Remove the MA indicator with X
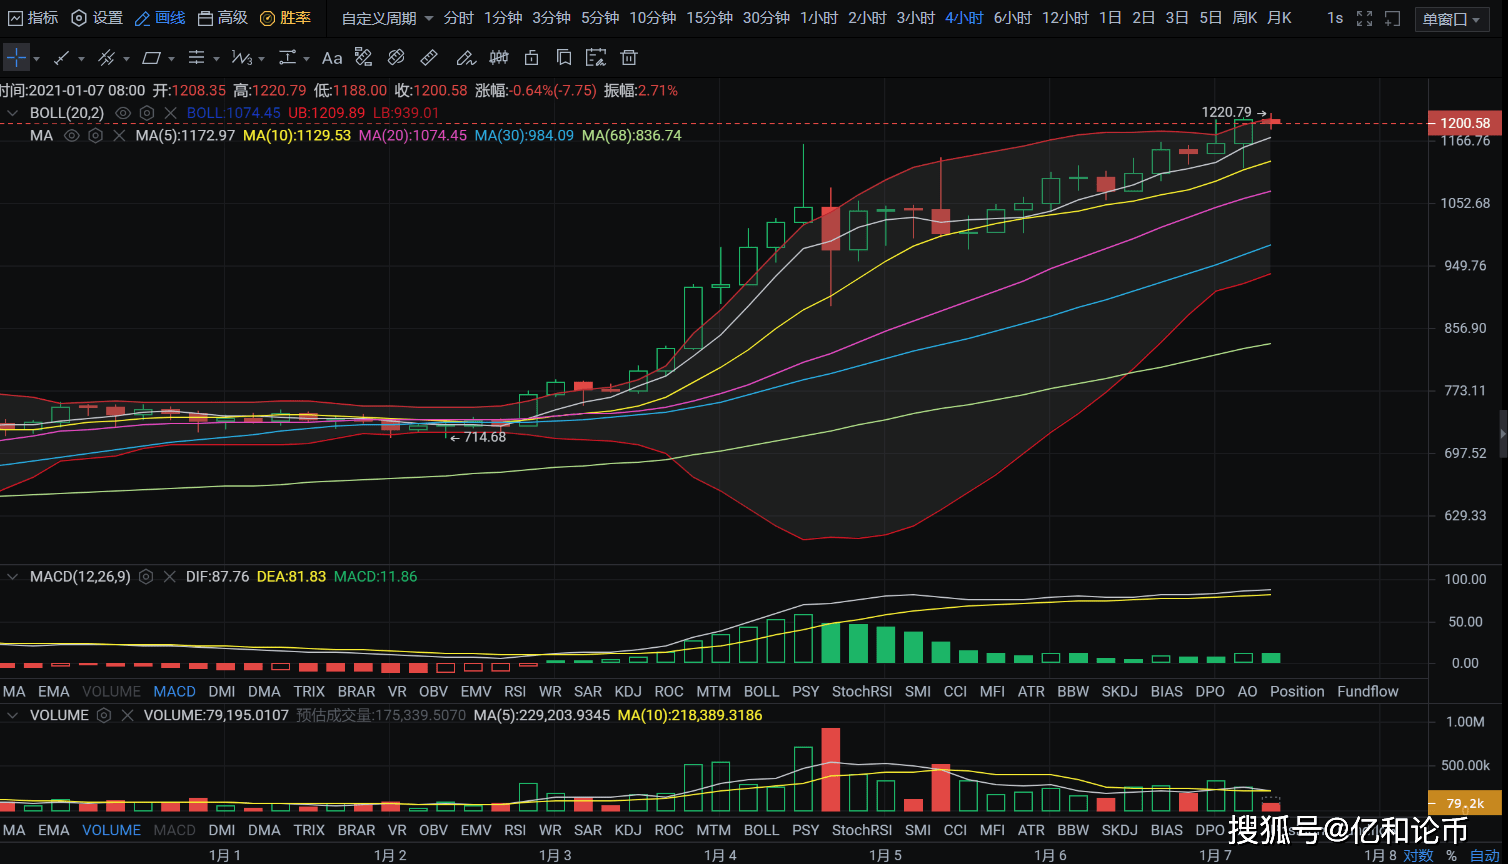Screen dimensions: 1508x864 [x=120, y=135]
